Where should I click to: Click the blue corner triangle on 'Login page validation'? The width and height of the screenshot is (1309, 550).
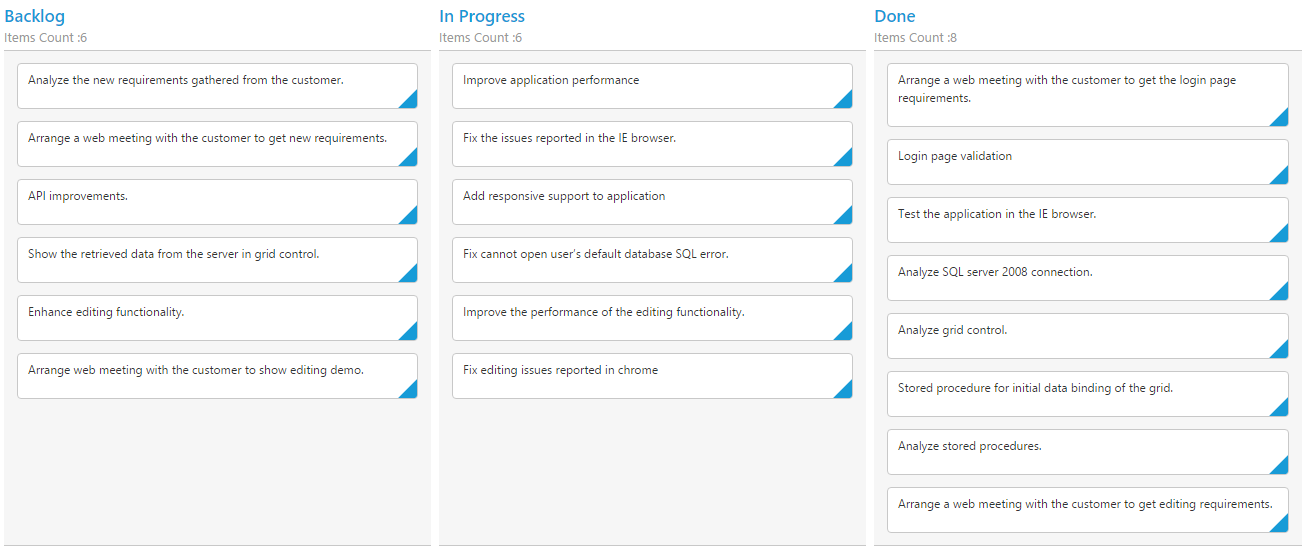pyautogui.click(x=1282, y=178)
